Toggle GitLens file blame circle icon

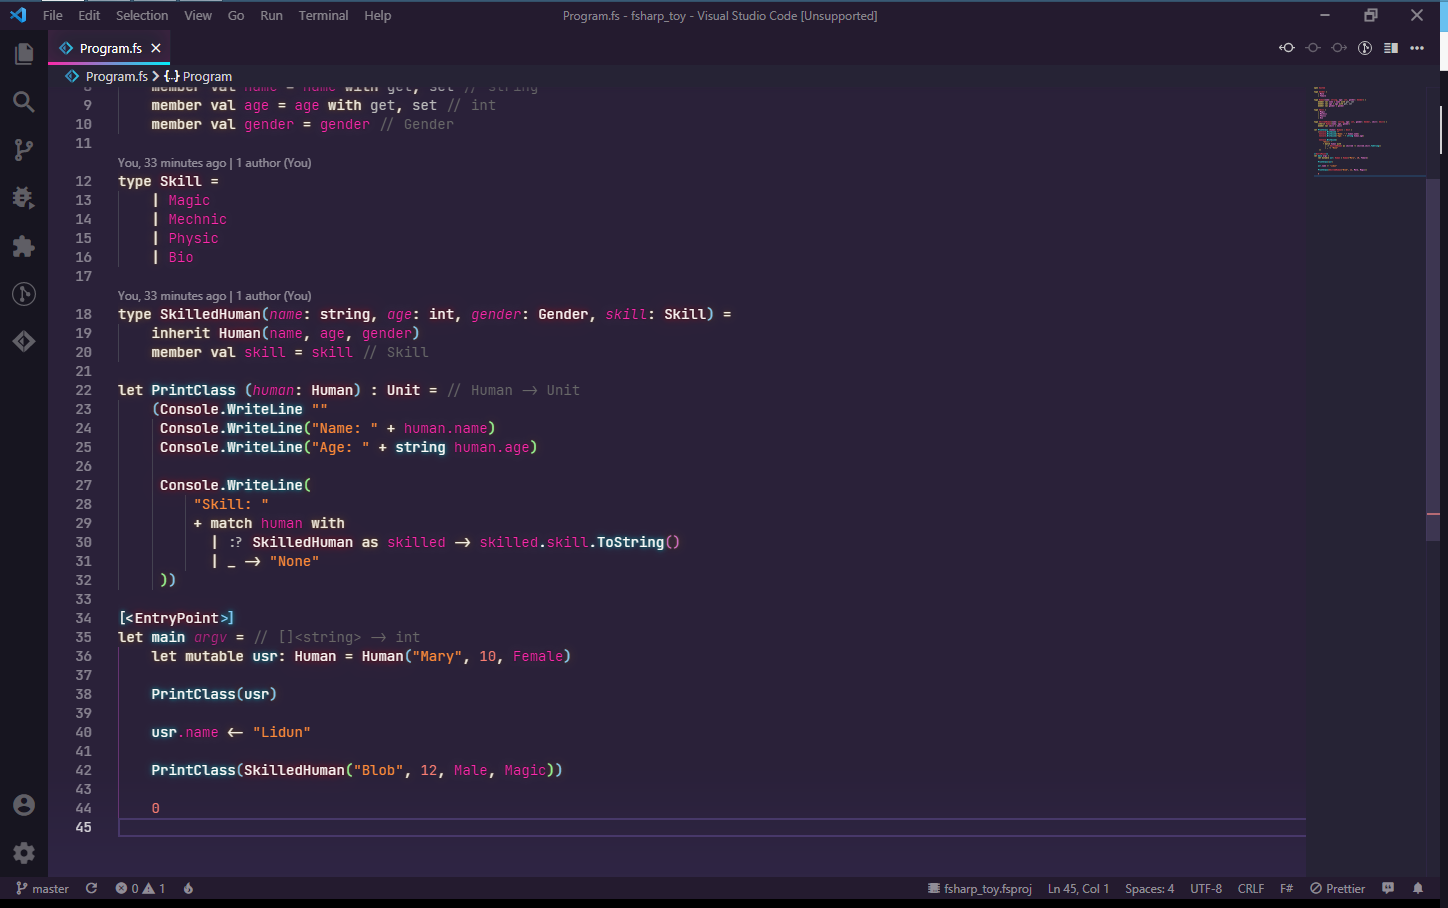point(1365,48)
